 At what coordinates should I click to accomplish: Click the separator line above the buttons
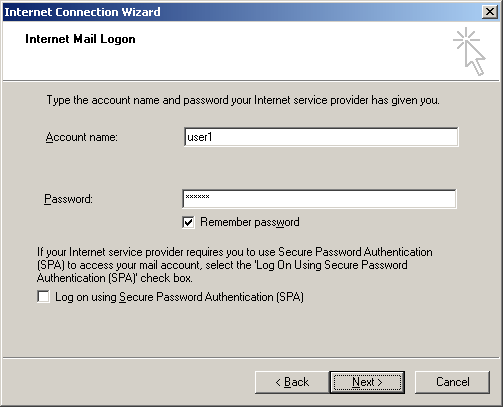coord(251,358)
